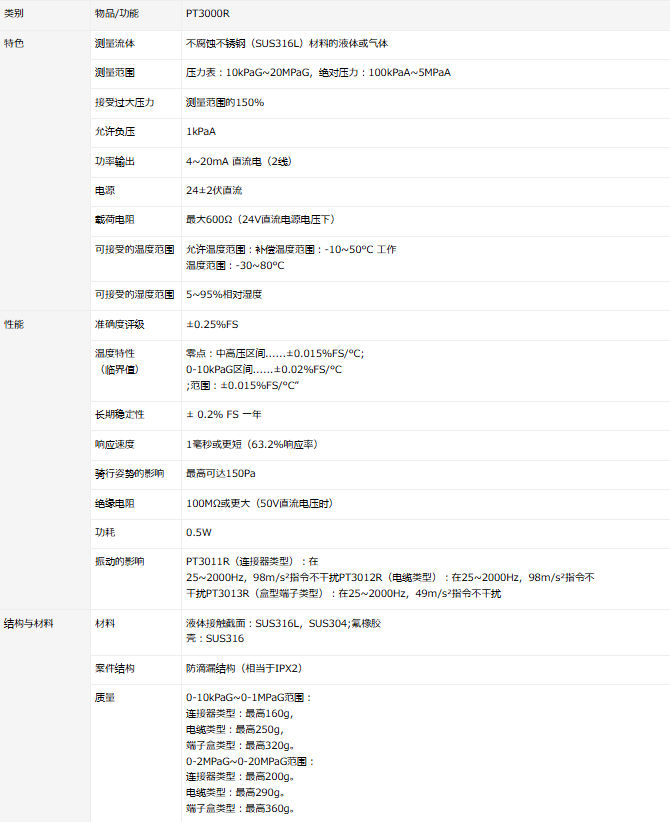Click the '材料' row label
Viewport: 670px width, 822px height.
105,623
